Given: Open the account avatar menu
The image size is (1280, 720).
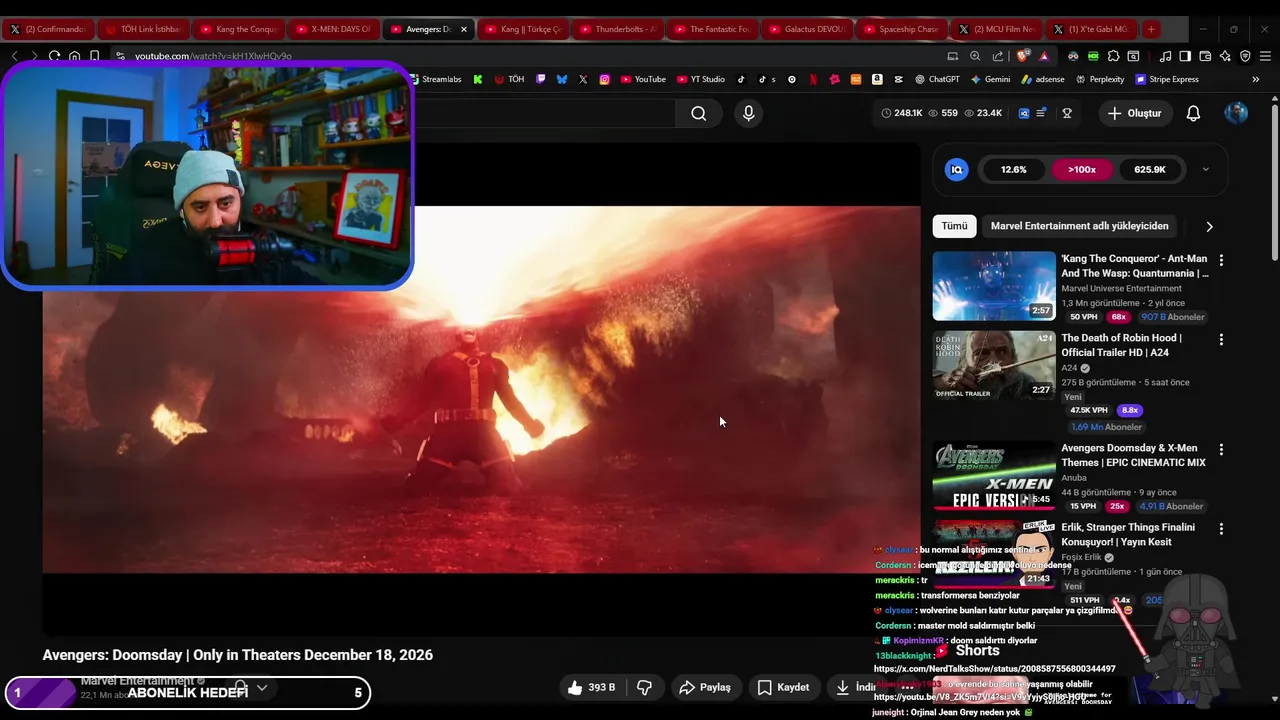Looking at the screenshot, I should point(1236,113).
